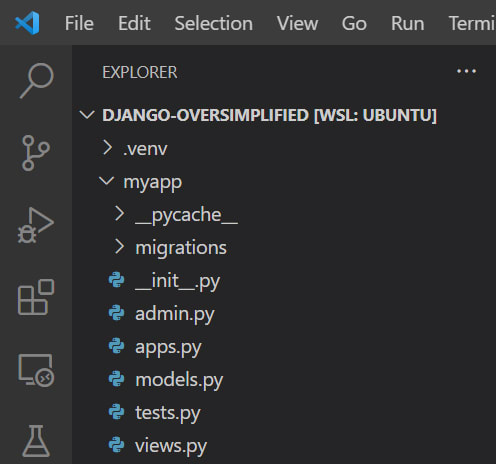Open the Go menu
Screen dimensions: 496x464
pyautogui.click(x=354, y=23)
